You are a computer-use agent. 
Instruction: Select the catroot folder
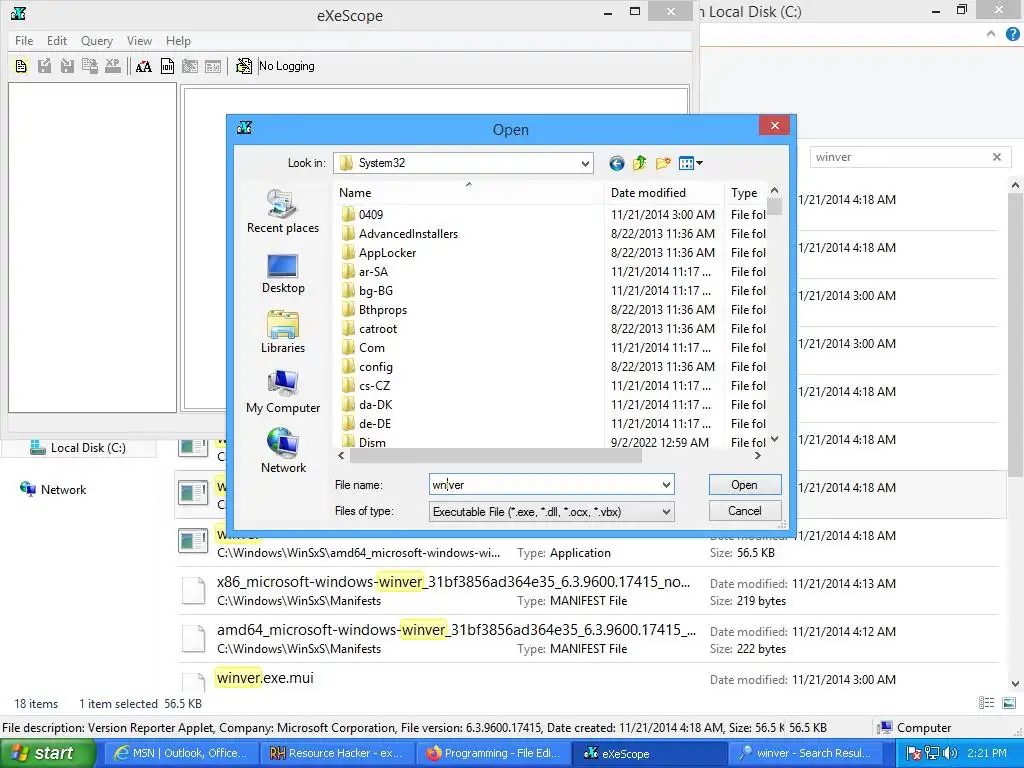(377, 328)
